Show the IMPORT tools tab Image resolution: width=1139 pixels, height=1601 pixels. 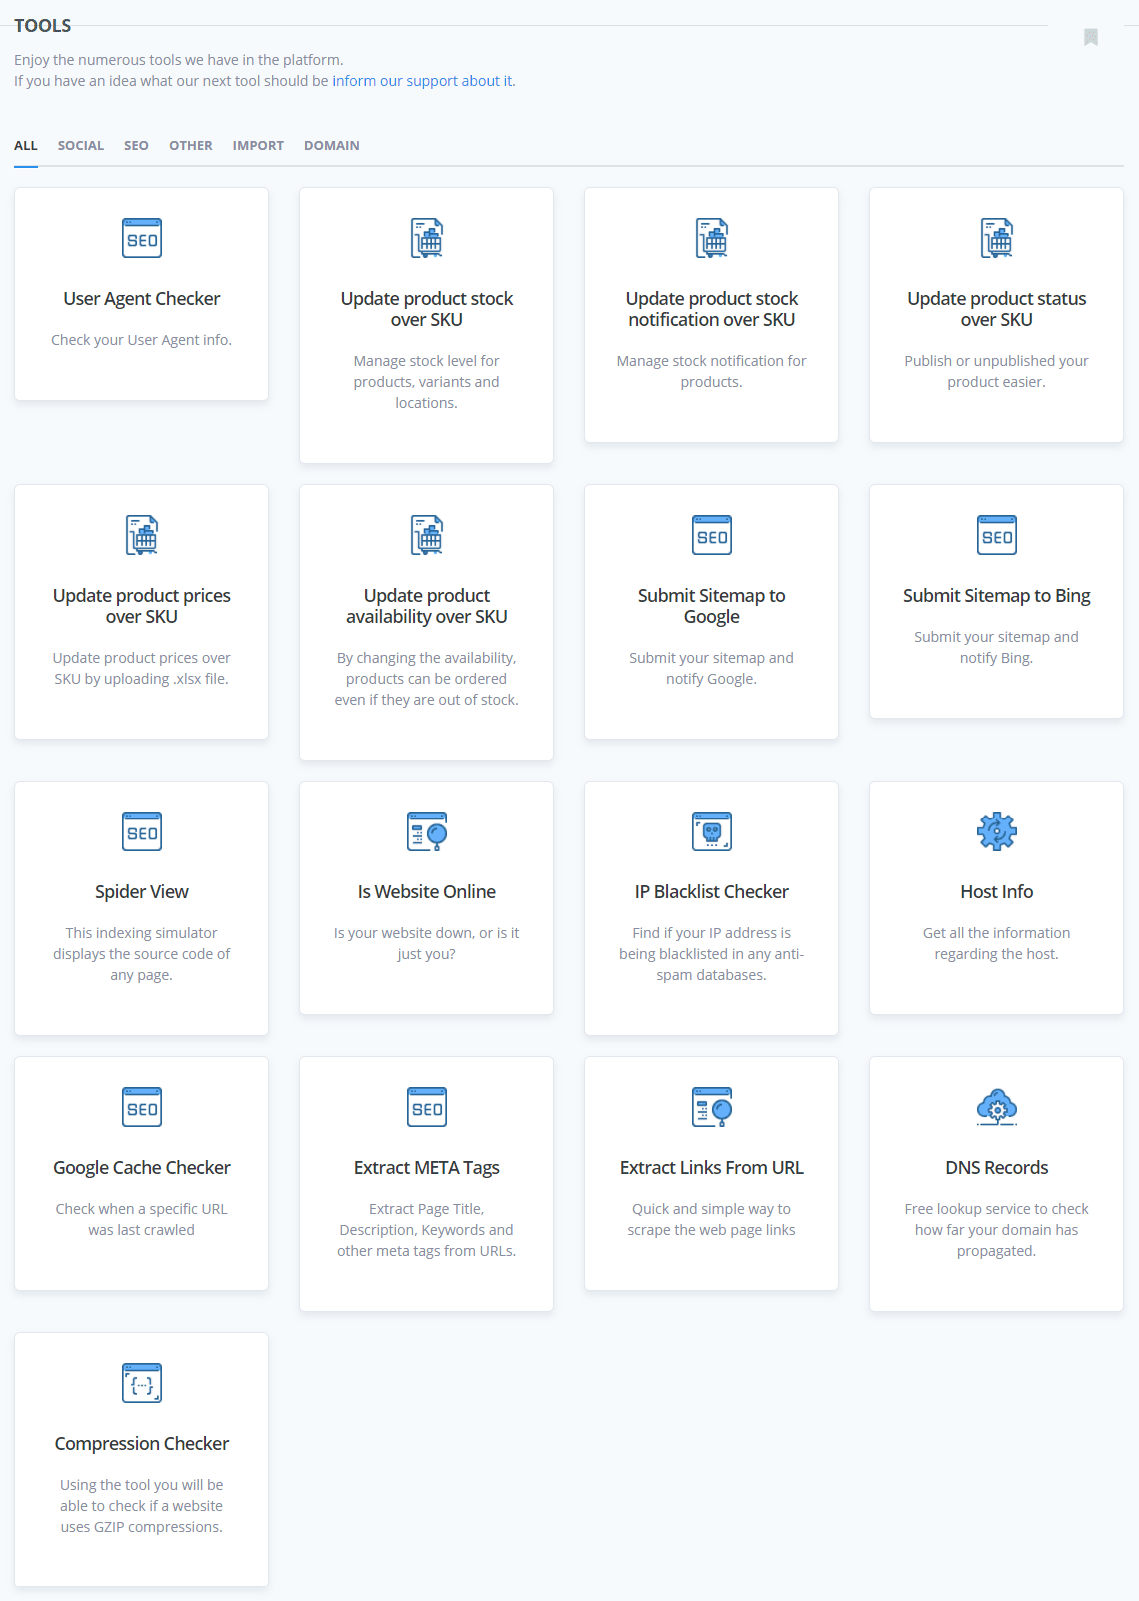click(258, 146)
